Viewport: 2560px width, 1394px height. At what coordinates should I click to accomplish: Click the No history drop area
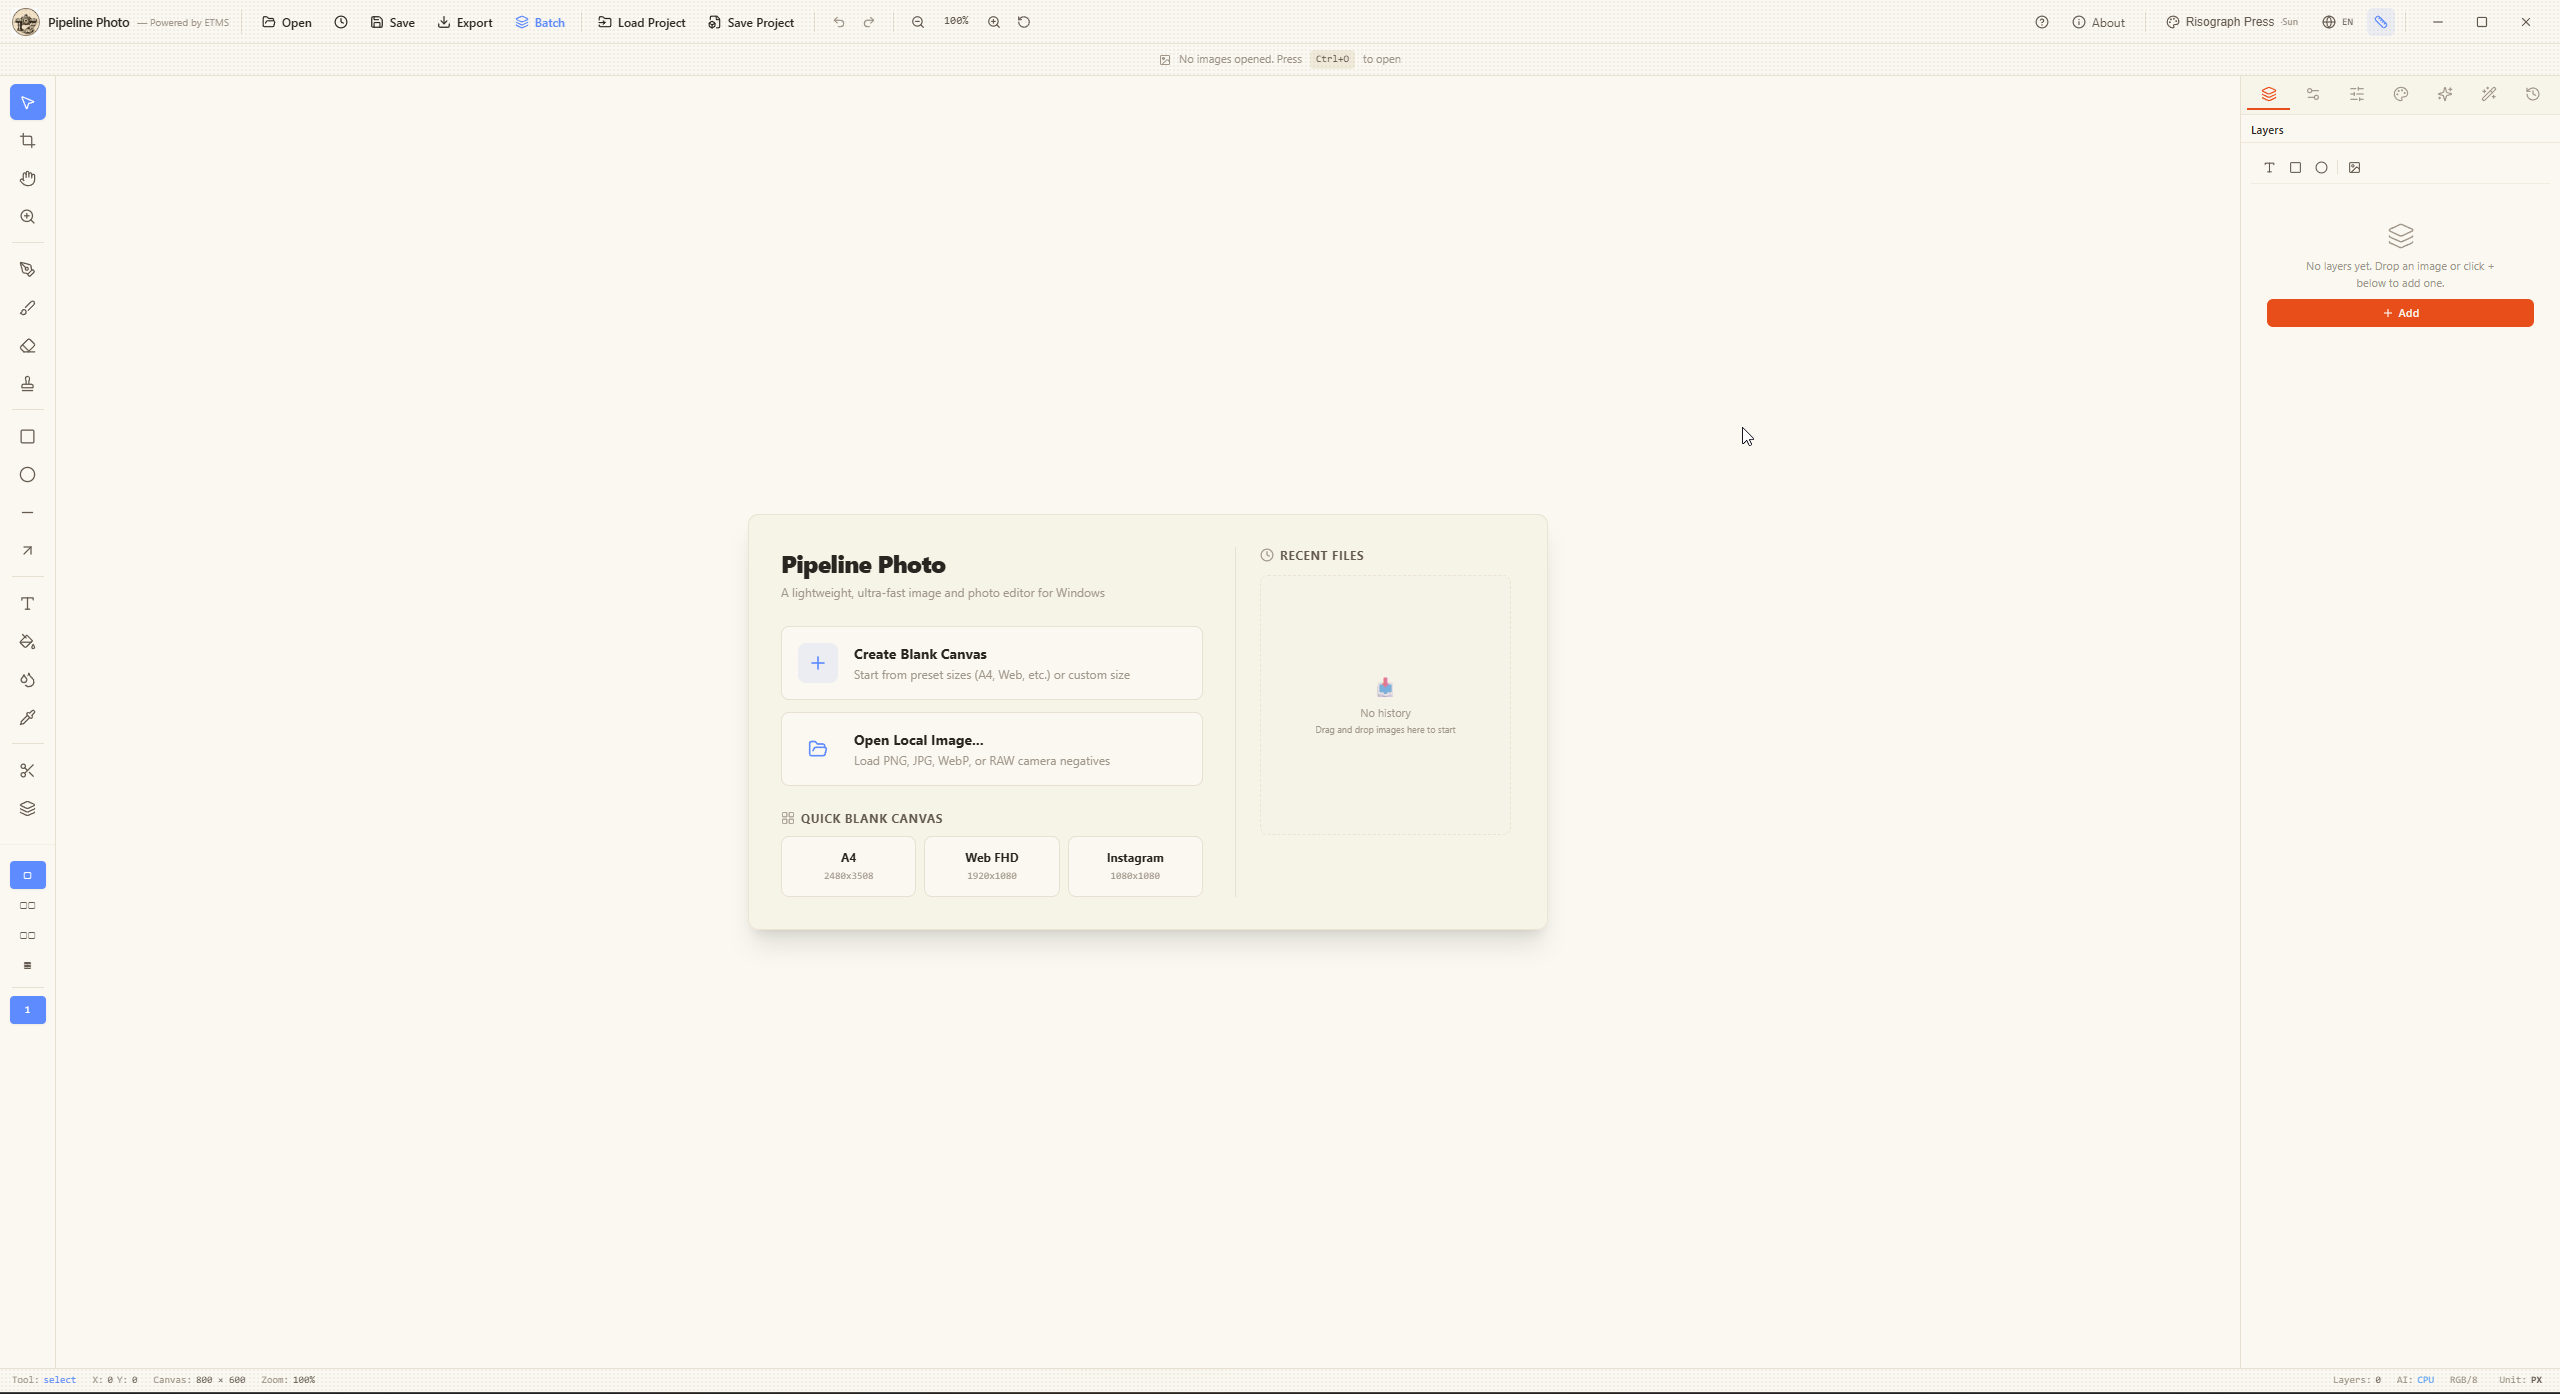(x=1385, y=705)
